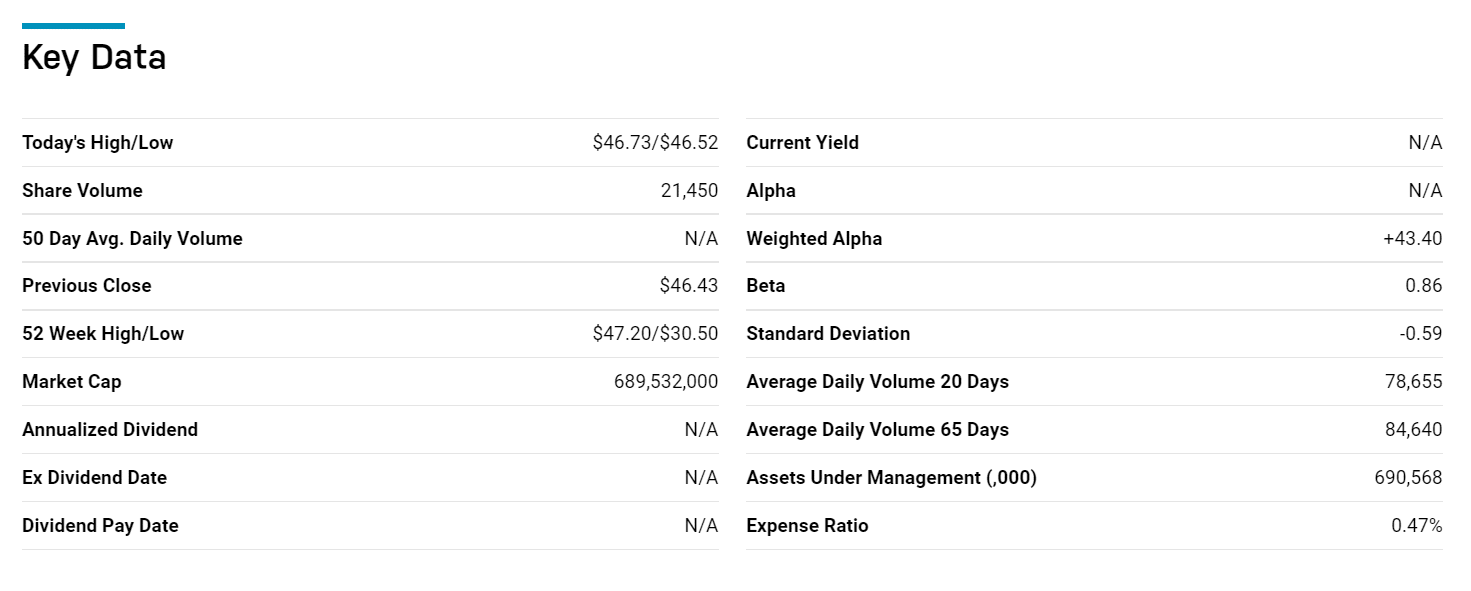Click the Average Daily Volume 65 Days value
This screenshot has width=1471, height=591.
(1414, 430)
